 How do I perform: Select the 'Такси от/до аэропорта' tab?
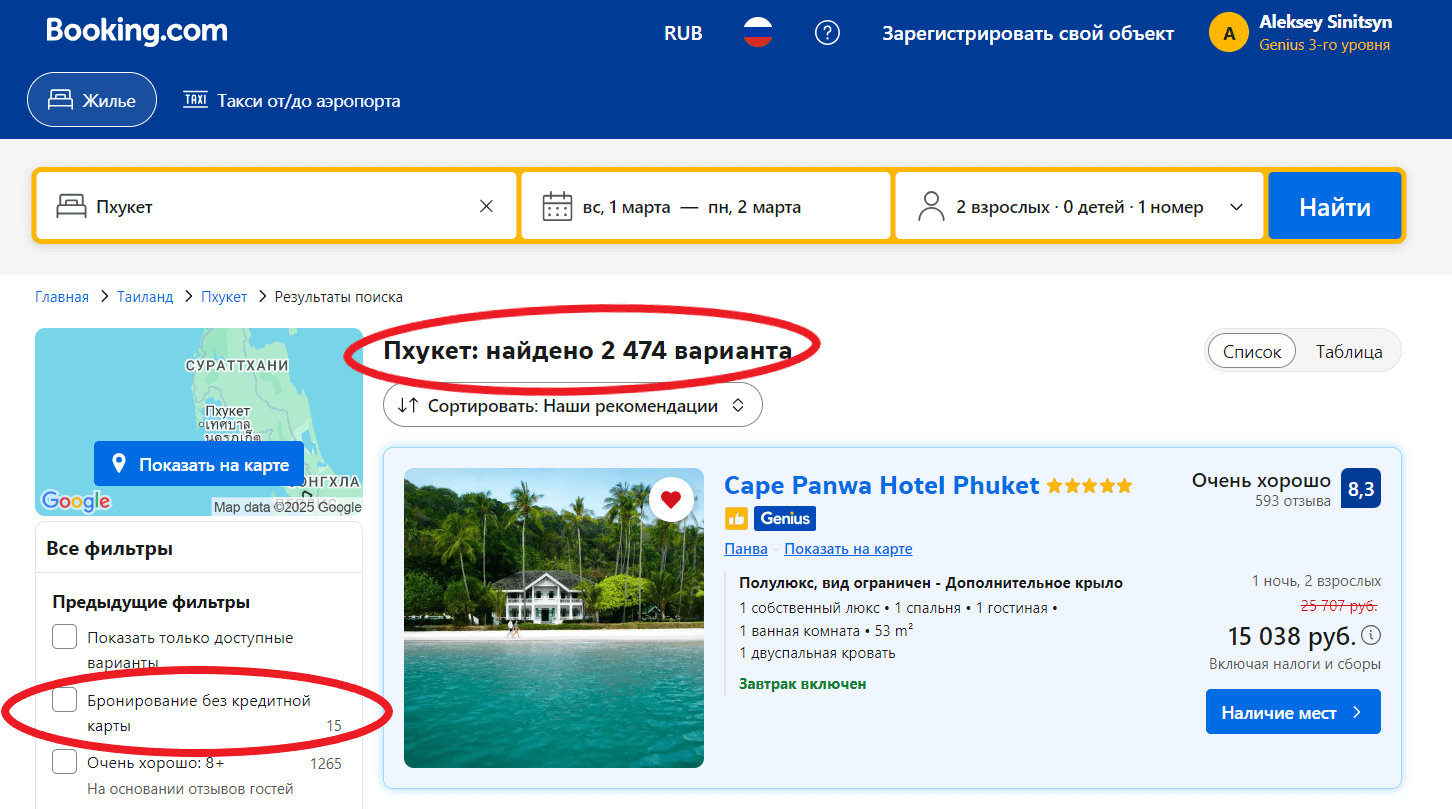tap(292, 101)
